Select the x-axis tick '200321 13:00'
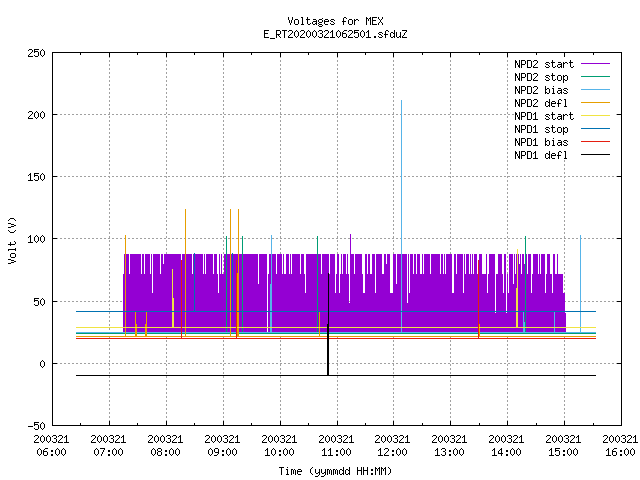 pyautogui.click(x=450, y=446)
